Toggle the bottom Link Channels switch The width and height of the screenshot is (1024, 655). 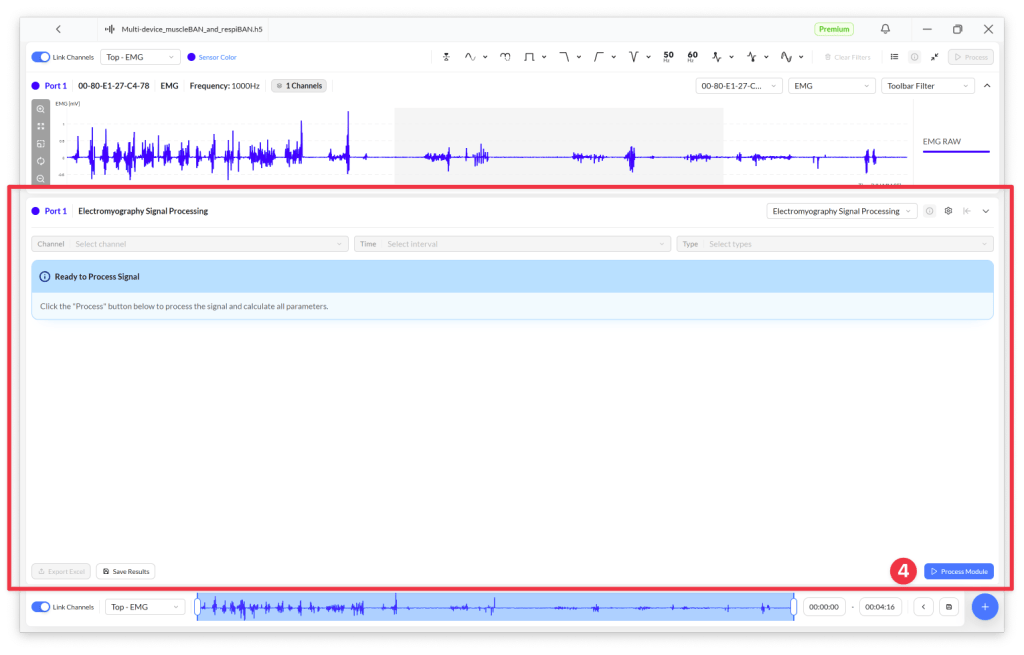(x=40, y=607)
